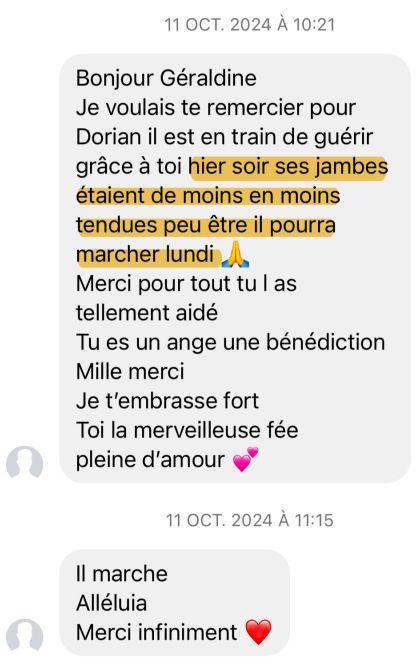Tap highlighted line "étaient de moins en moins"
420x669 pixels.
tap(208, 196)
